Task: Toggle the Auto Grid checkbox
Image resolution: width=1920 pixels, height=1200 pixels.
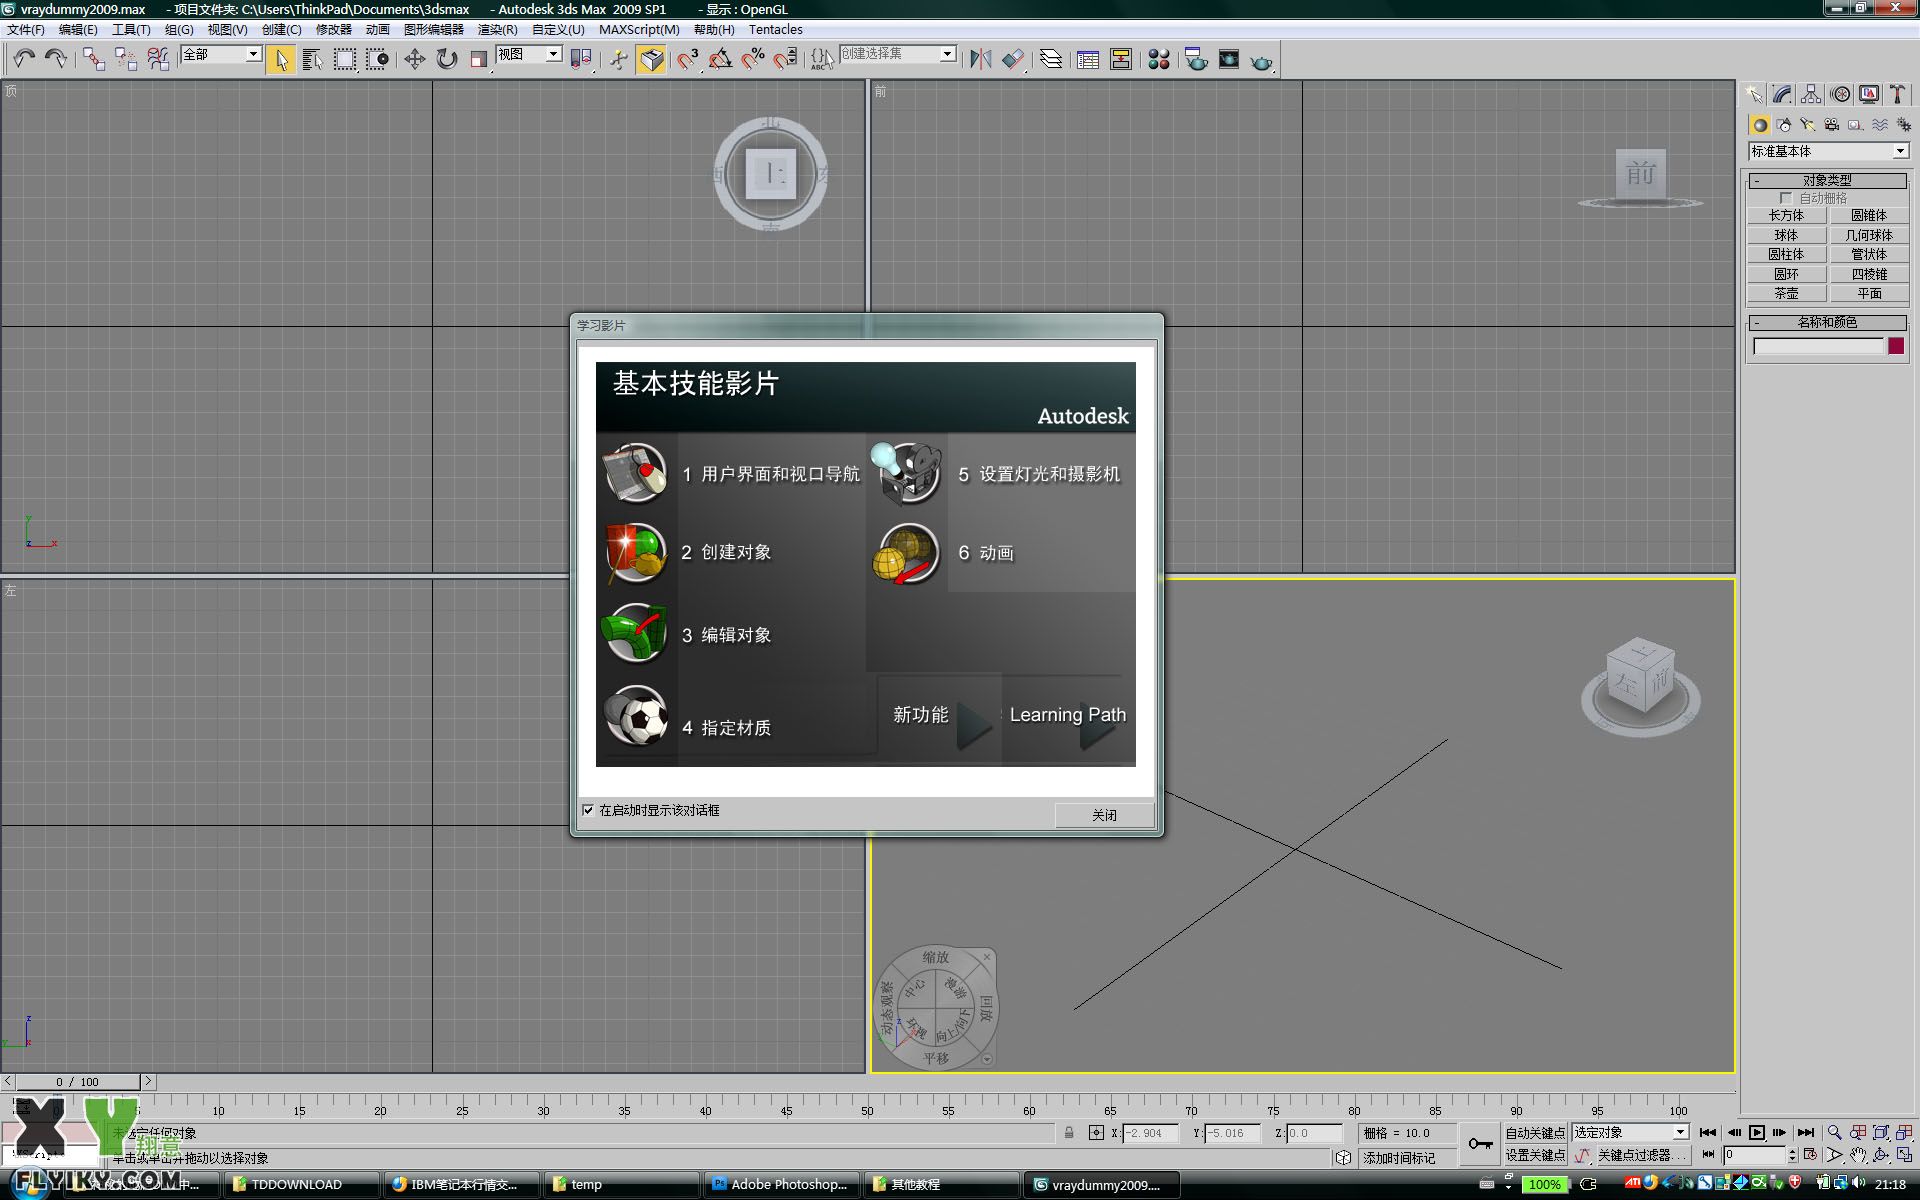Action: [x=1786, y=198]
